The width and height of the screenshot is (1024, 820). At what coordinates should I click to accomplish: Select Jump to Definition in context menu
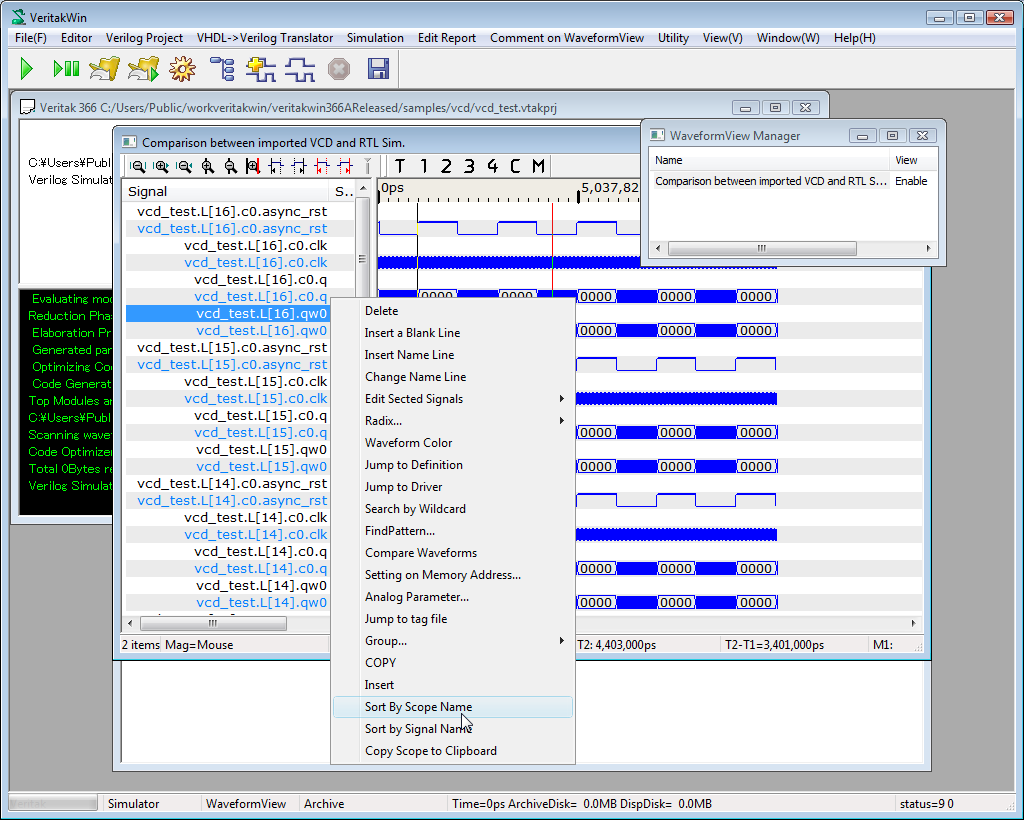[x=453, y=465]
